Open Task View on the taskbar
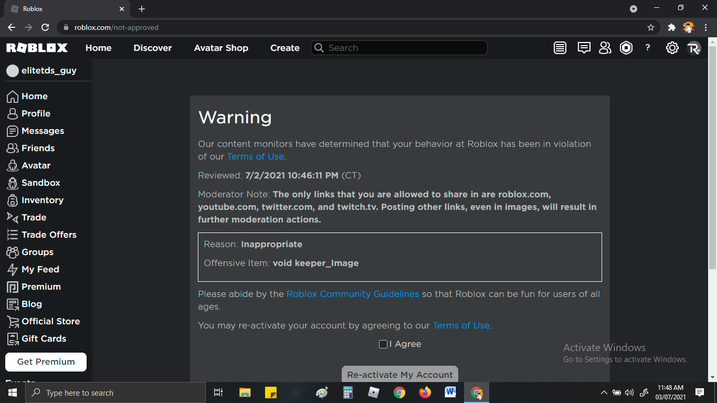Screen dimensions: 717x403 coord(218,392)
